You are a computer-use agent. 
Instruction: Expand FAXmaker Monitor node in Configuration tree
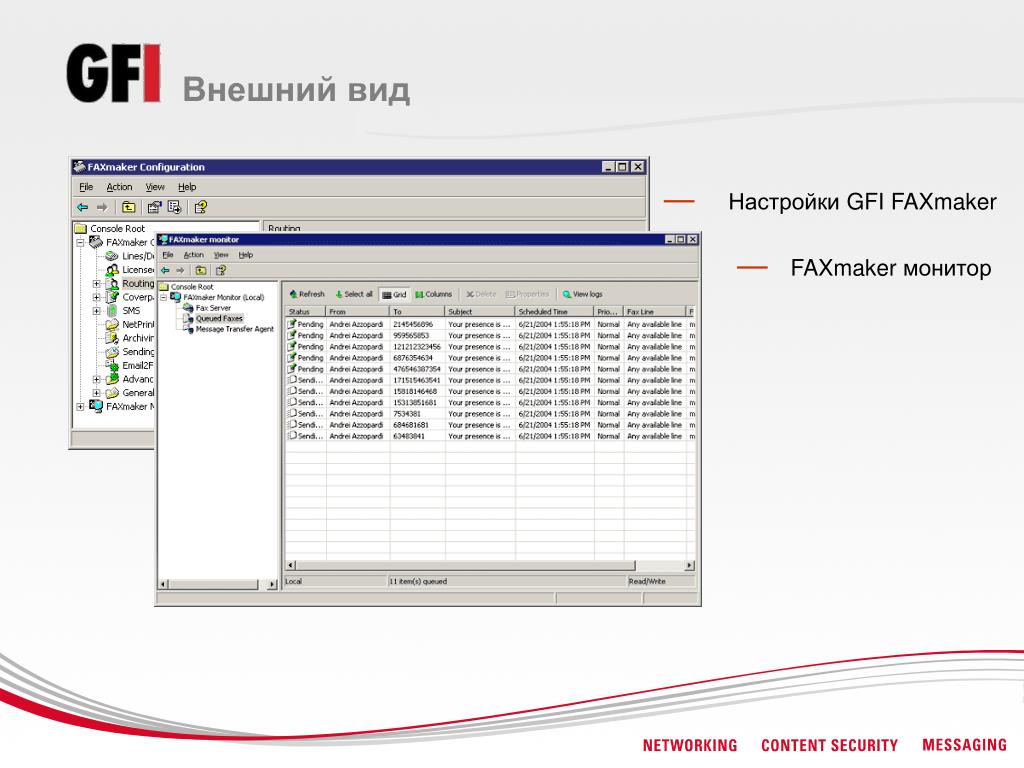(80, 406)
